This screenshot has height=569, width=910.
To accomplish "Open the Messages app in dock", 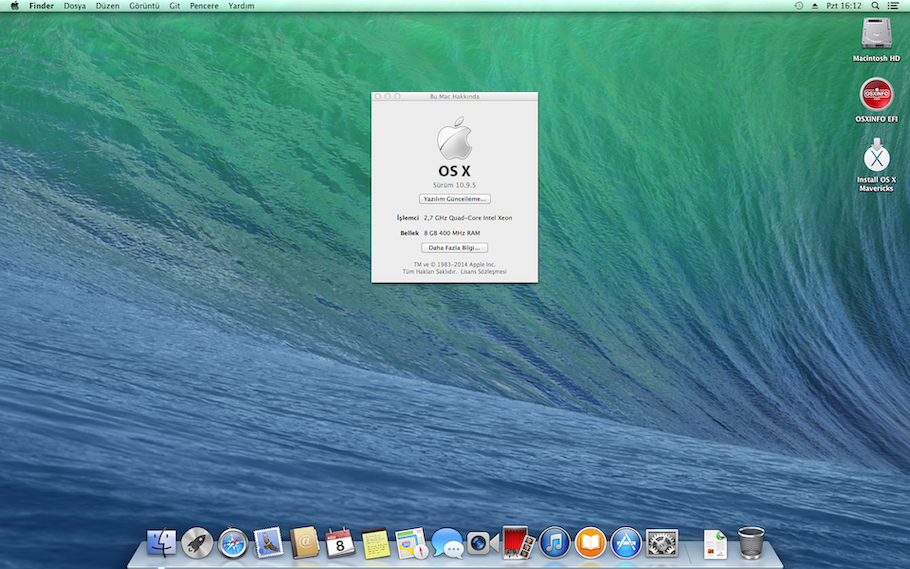I will [447, 543].
